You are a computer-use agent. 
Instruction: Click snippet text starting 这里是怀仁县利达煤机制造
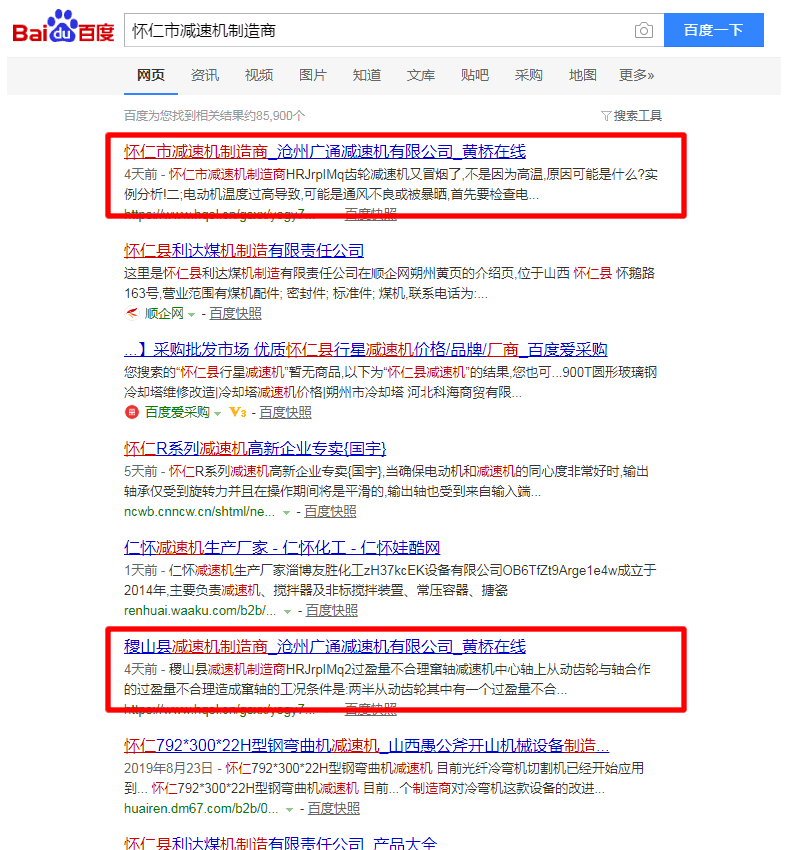pyautogui.click(x=389, y=283)
